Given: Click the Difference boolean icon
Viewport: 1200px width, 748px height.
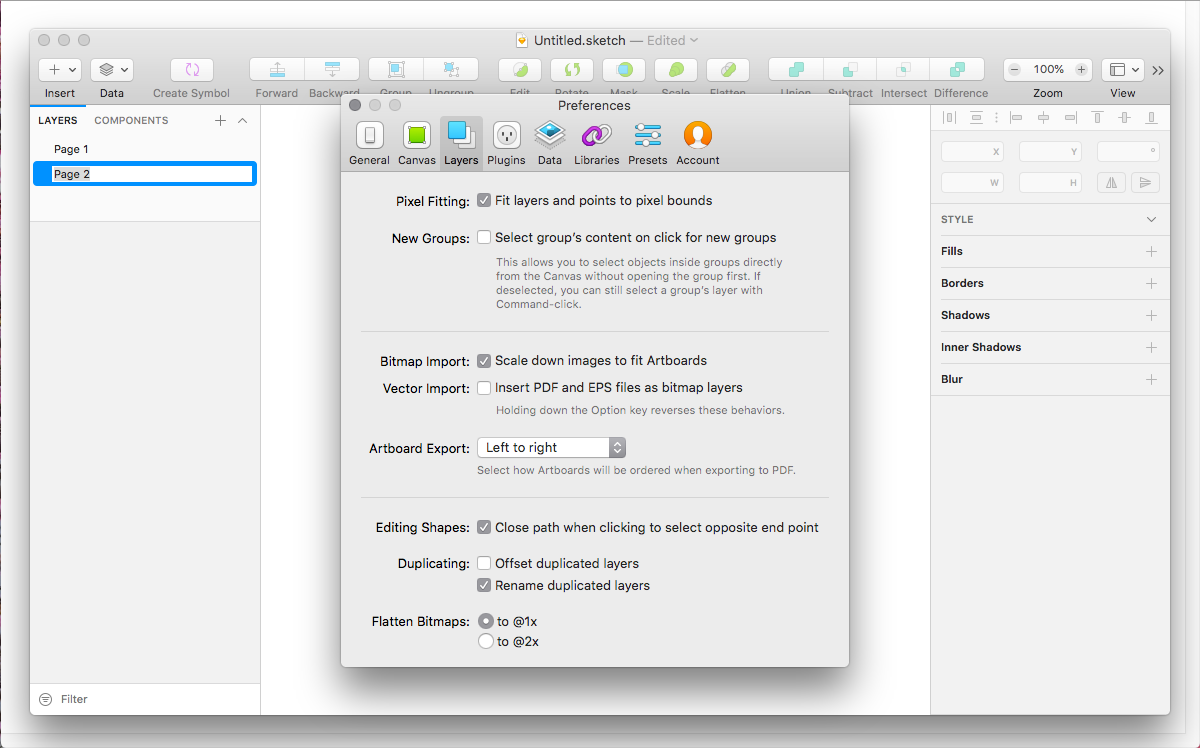Looking at the screenshot, I should tap(958, 70).
